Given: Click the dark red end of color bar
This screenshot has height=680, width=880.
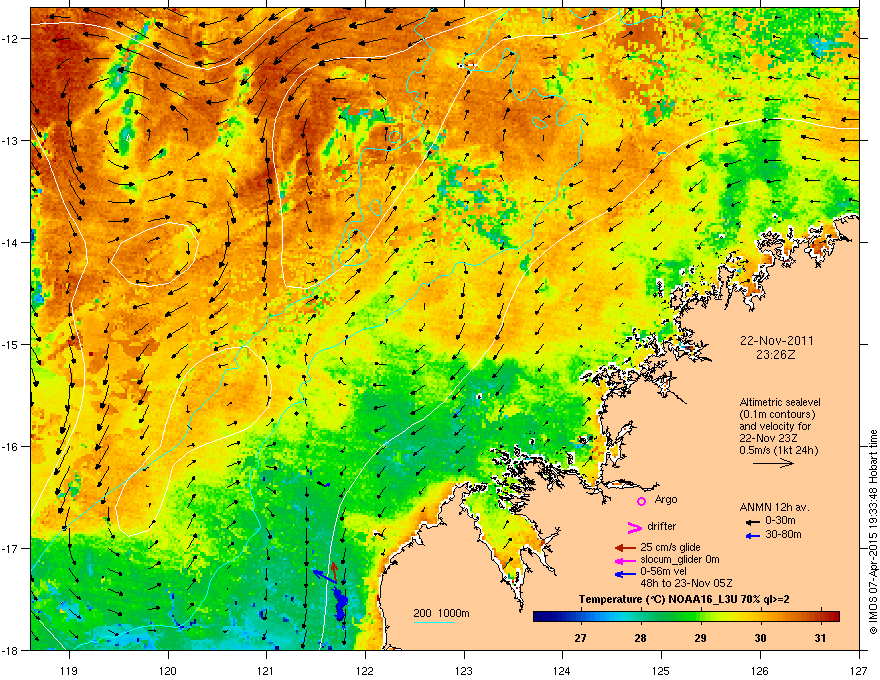Looking at the screenshot, I should point(833,617).
